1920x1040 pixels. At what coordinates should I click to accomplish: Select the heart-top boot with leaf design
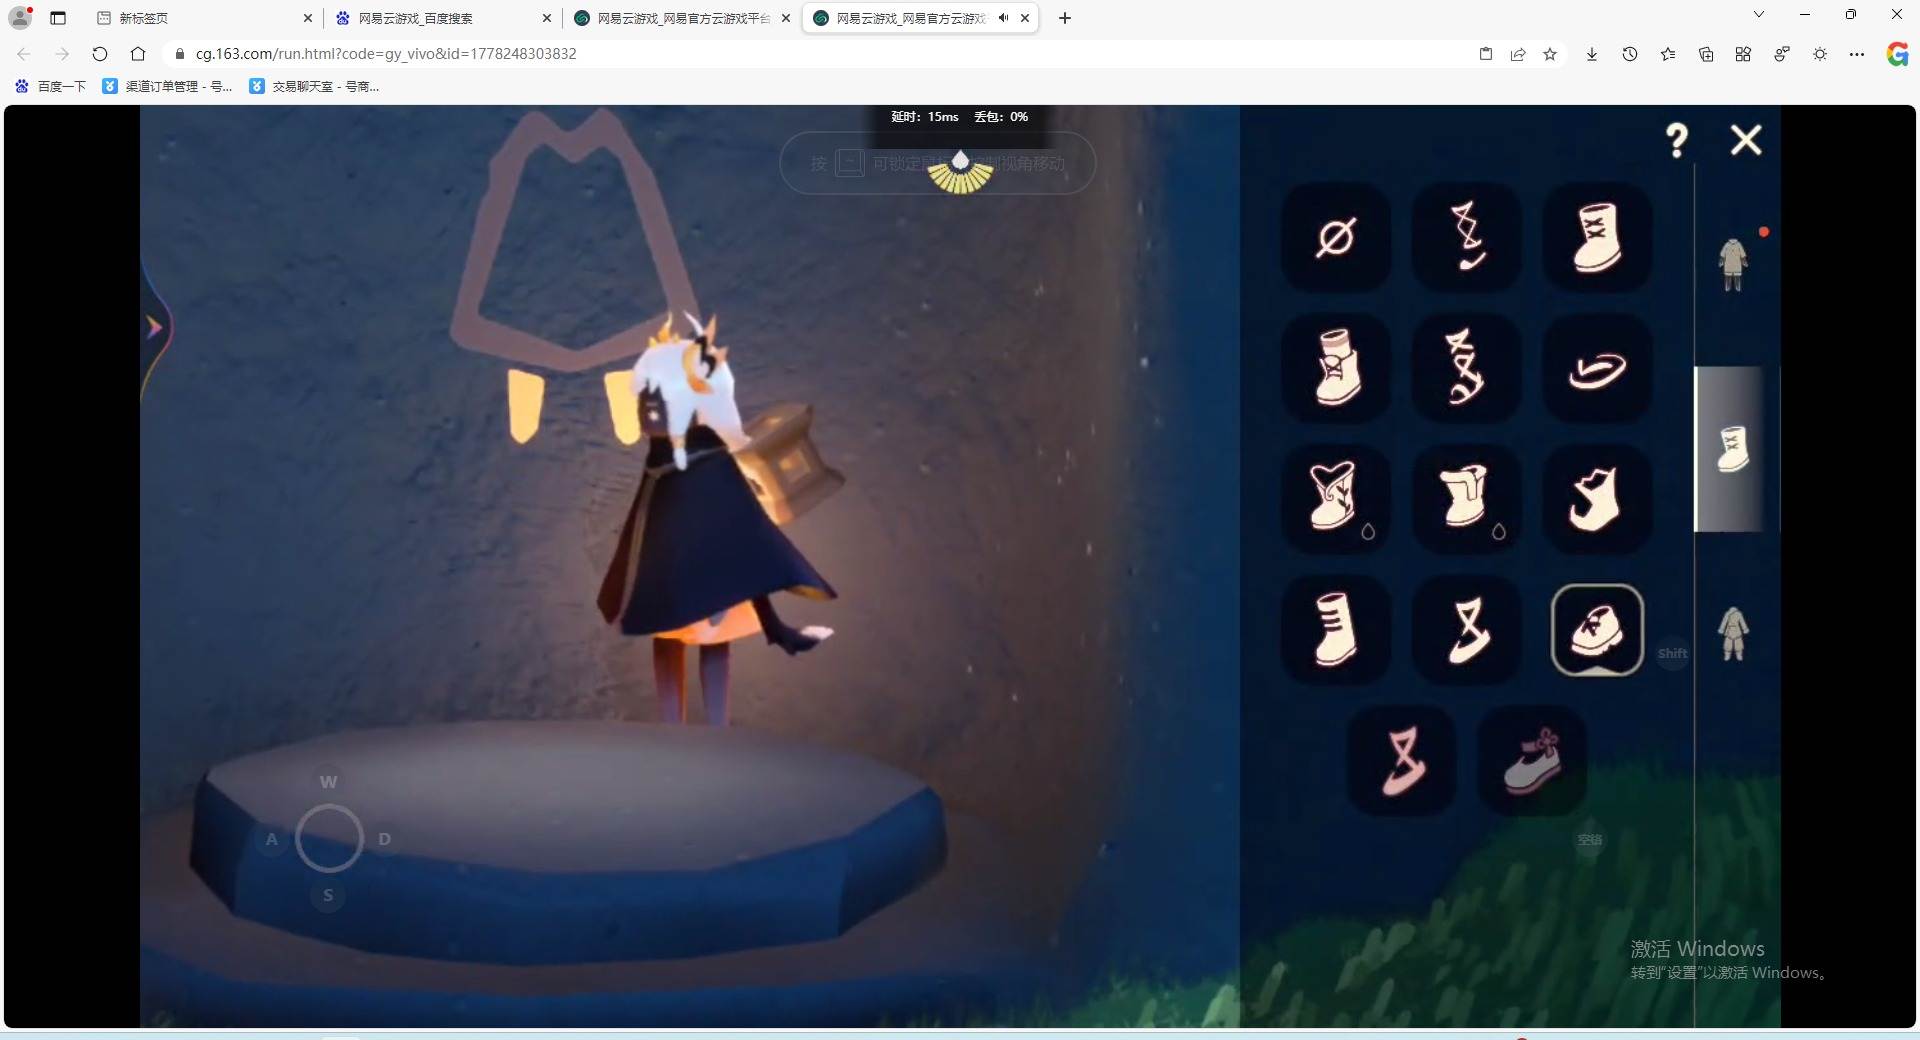point(1336,498)
